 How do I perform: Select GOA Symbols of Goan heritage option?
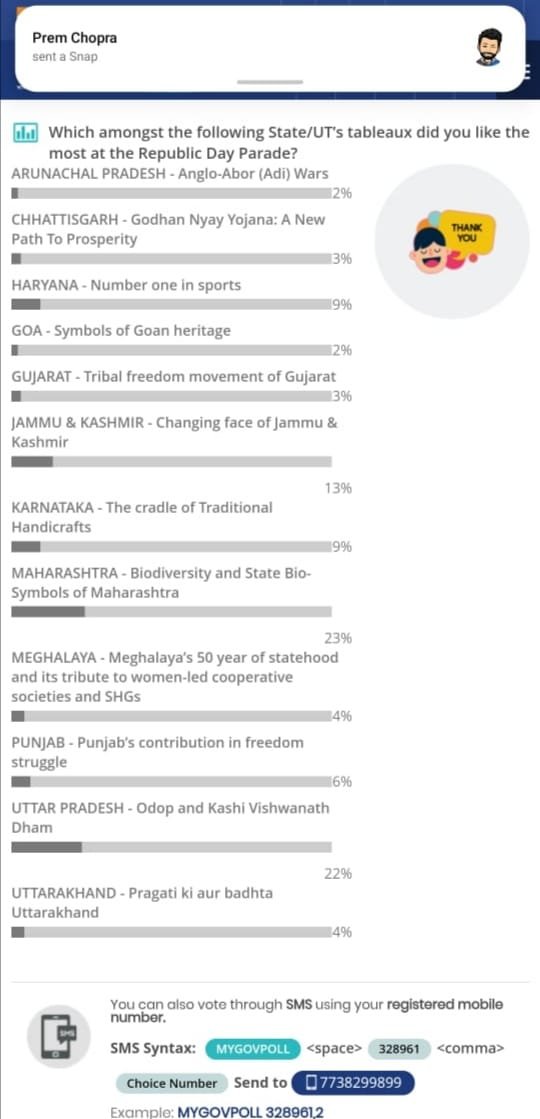[121, 331]
